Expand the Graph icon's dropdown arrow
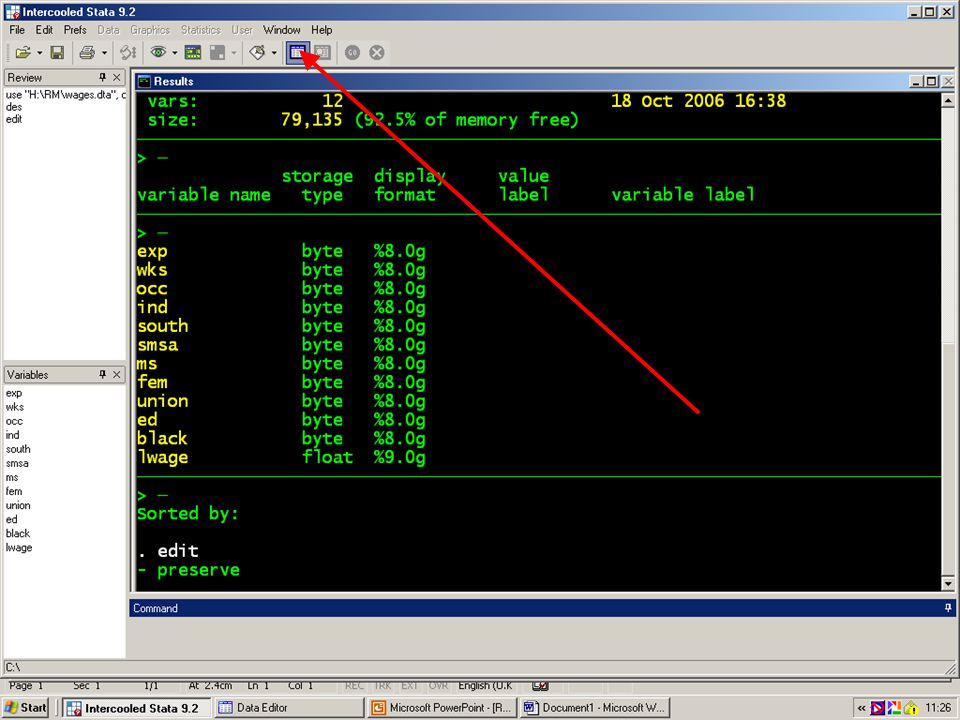The height and width of the screenshot is (720, 960). [x=234, y=53]
